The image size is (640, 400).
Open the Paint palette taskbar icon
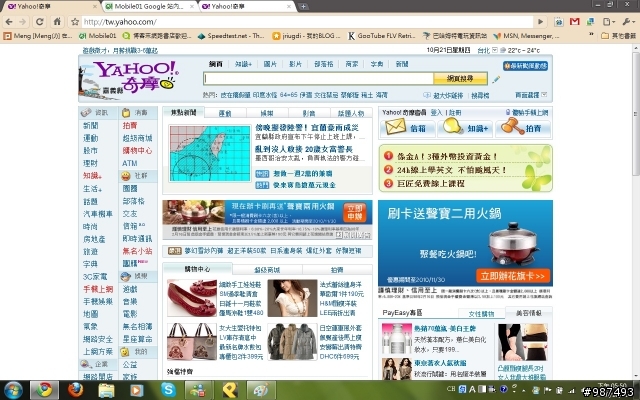click(x=261, y=390)
